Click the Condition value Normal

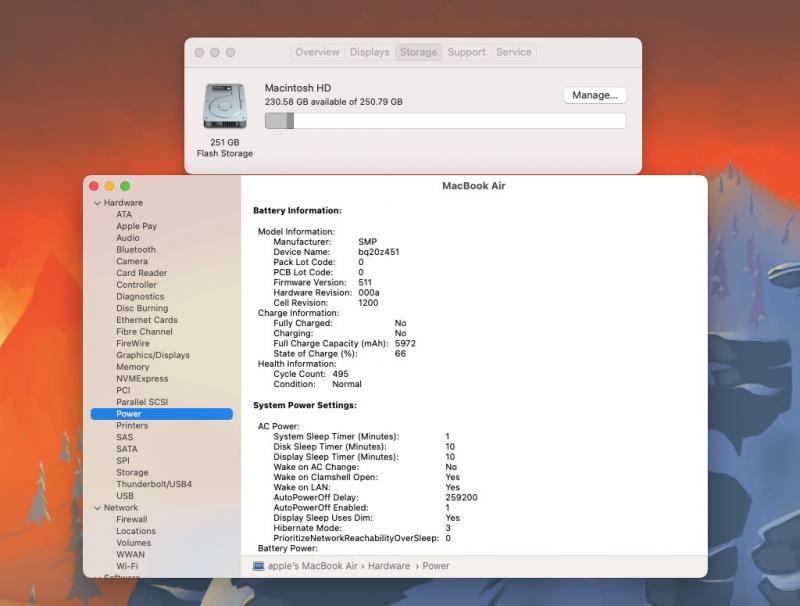pyautogui.click(x=346, y=384)
